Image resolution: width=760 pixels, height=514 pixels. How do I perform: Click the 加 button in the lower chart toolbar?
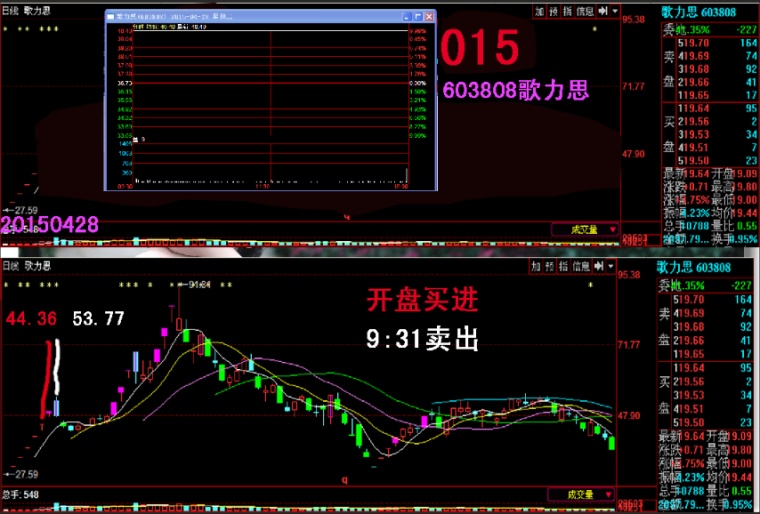[x=536, y=266]
